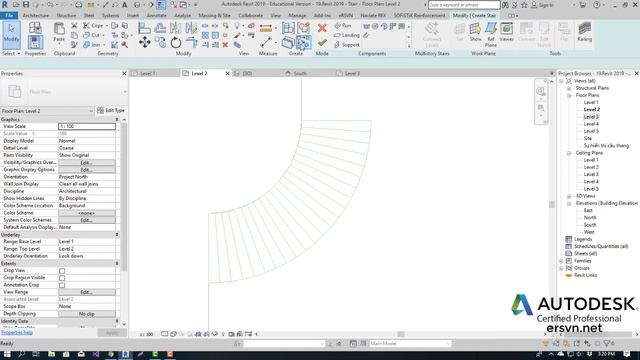
Task: Click the view scale 1:100 in view control bar
Action: pyautogui.click(x=146, y=334)
